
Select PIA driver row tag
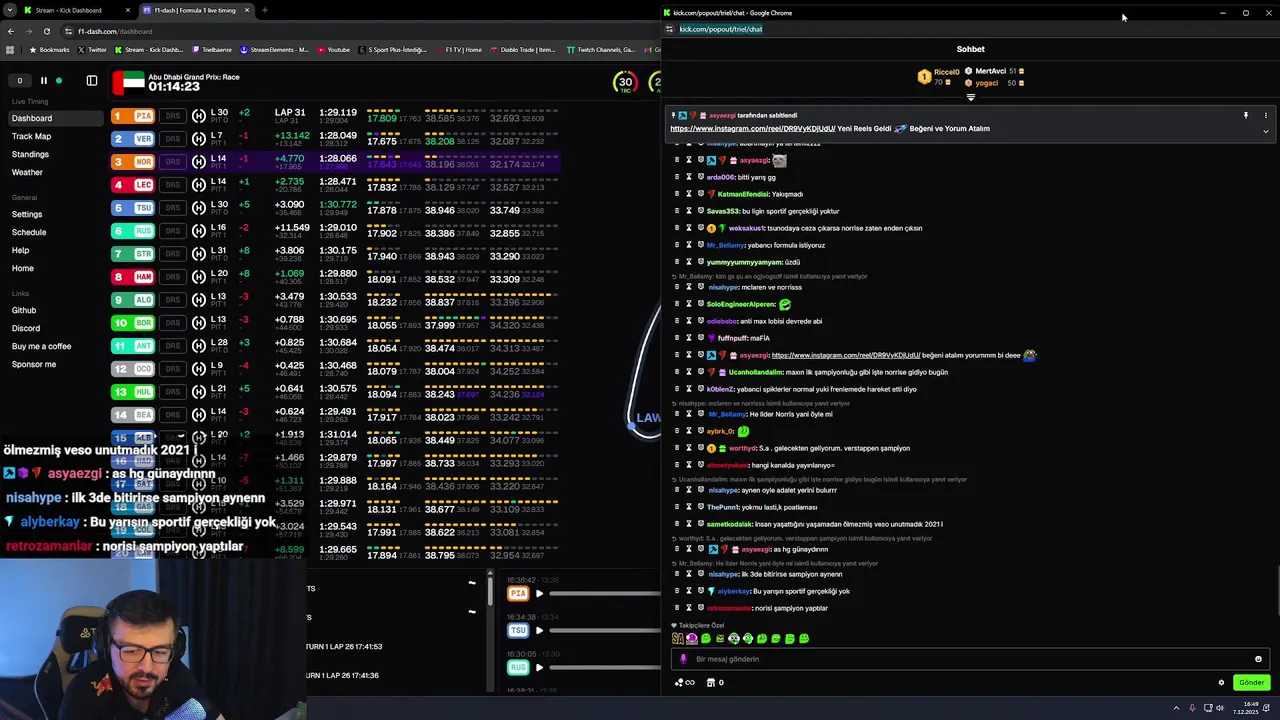tap(133, 116)
